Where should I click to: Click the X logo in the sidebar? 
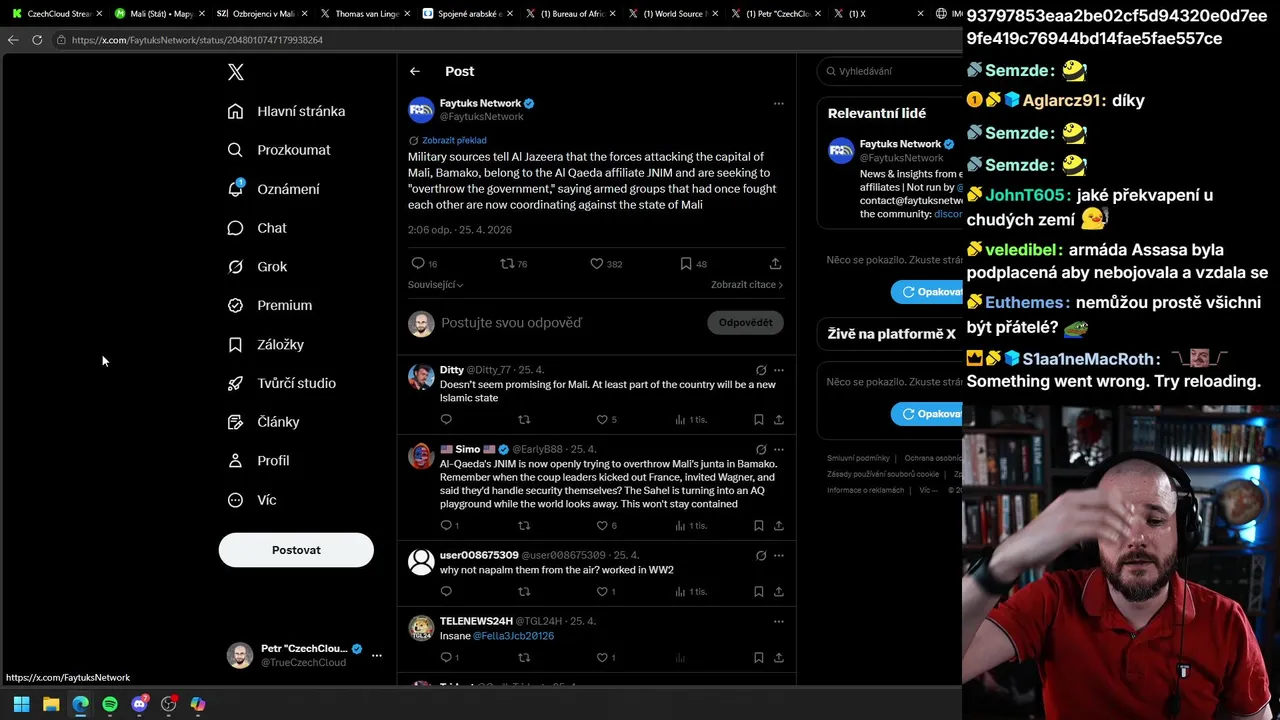click(x=235, y=72)
